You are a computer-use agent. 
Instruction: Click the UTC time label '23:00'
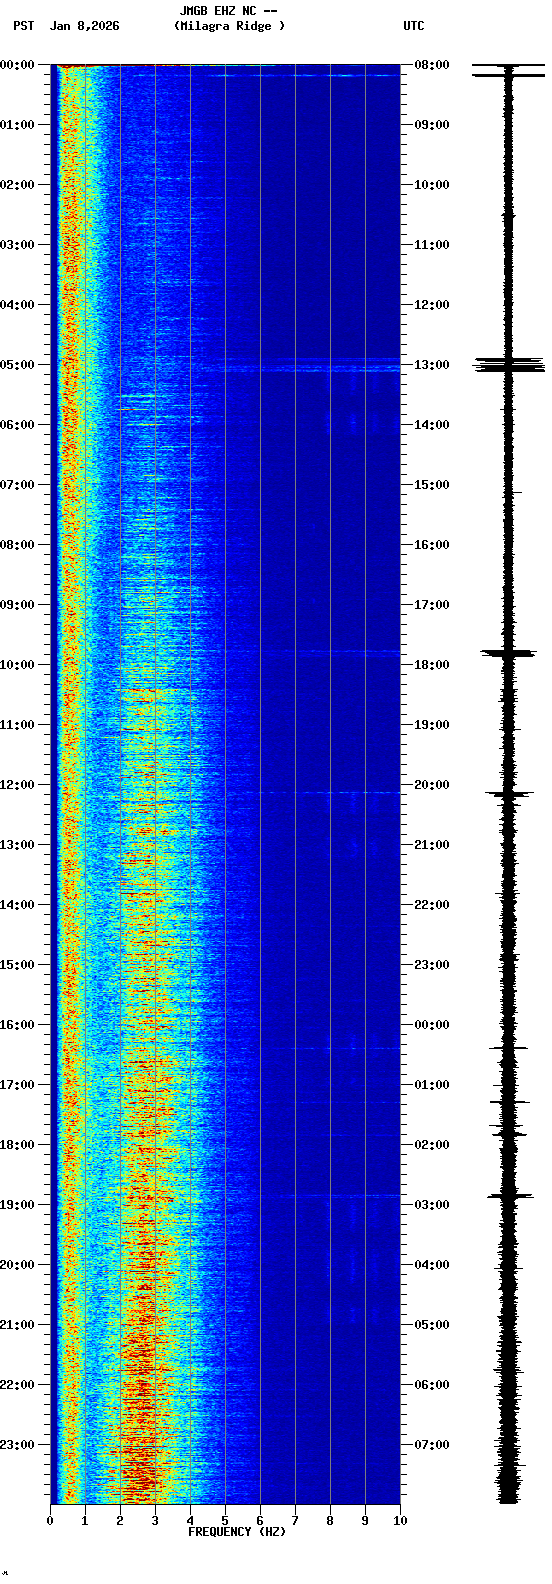tap(432, 965)
